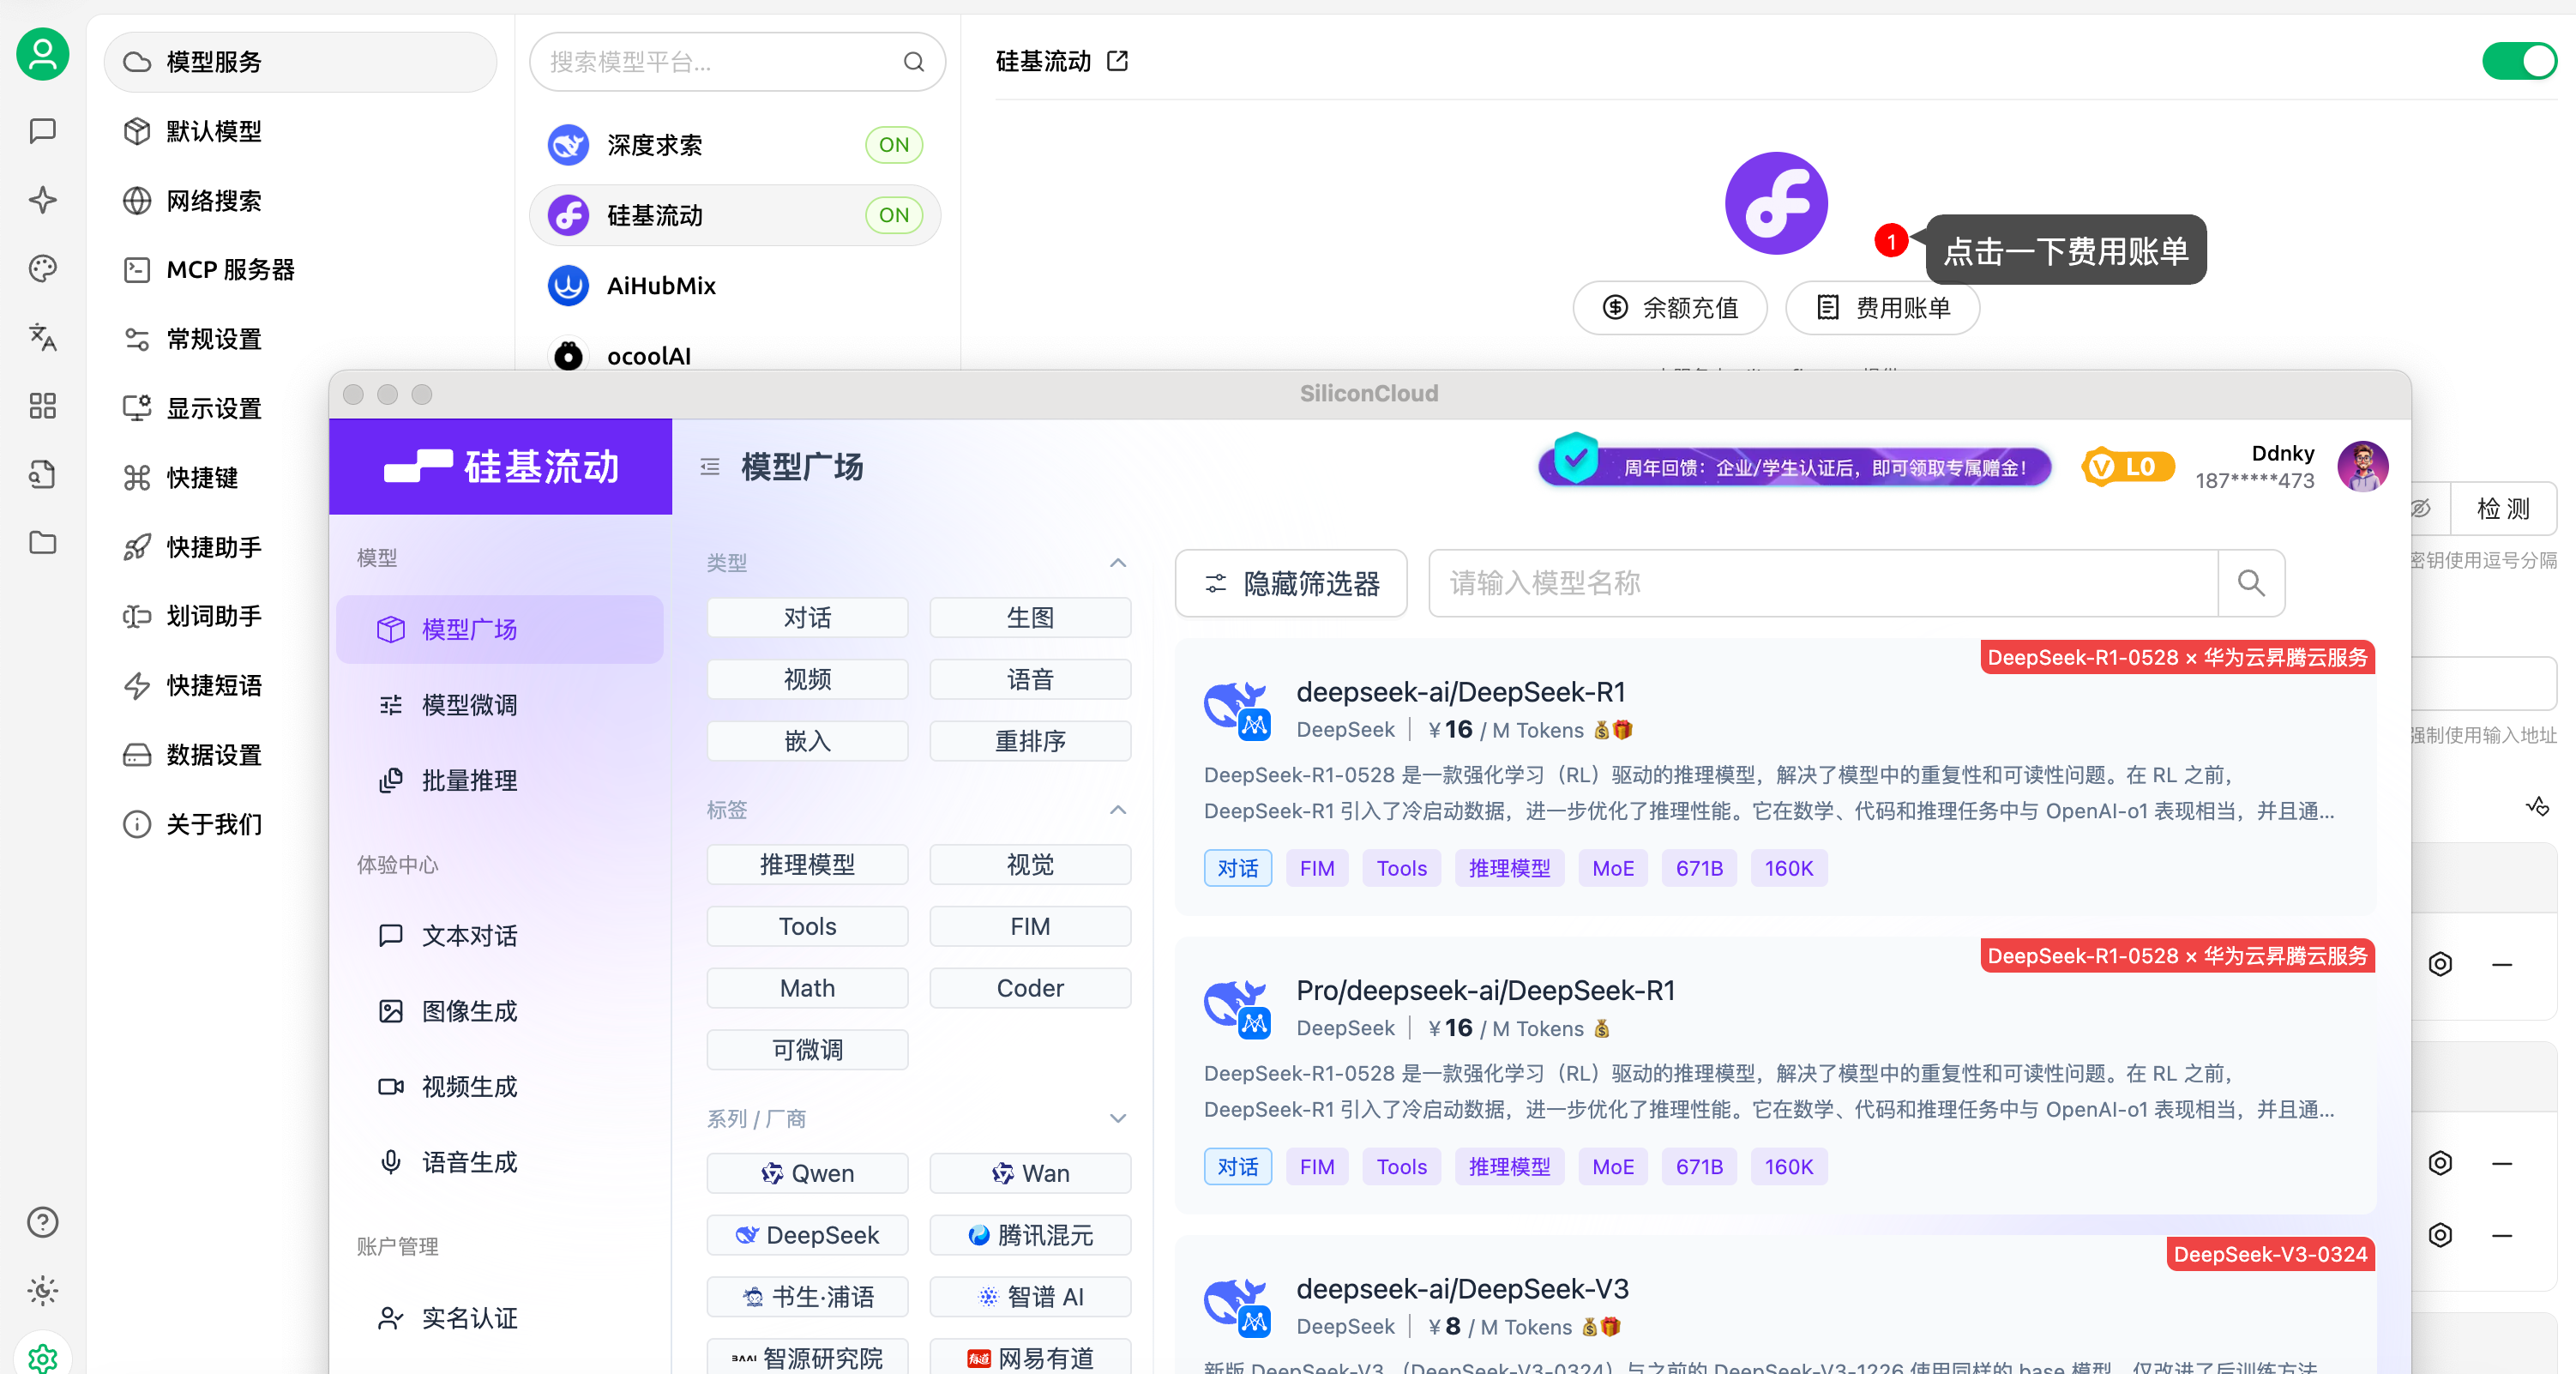Open 网络搜索 settings menu
This screenshot has width=2576, height=1374.
pyautogui.click(x=300, y=201)
